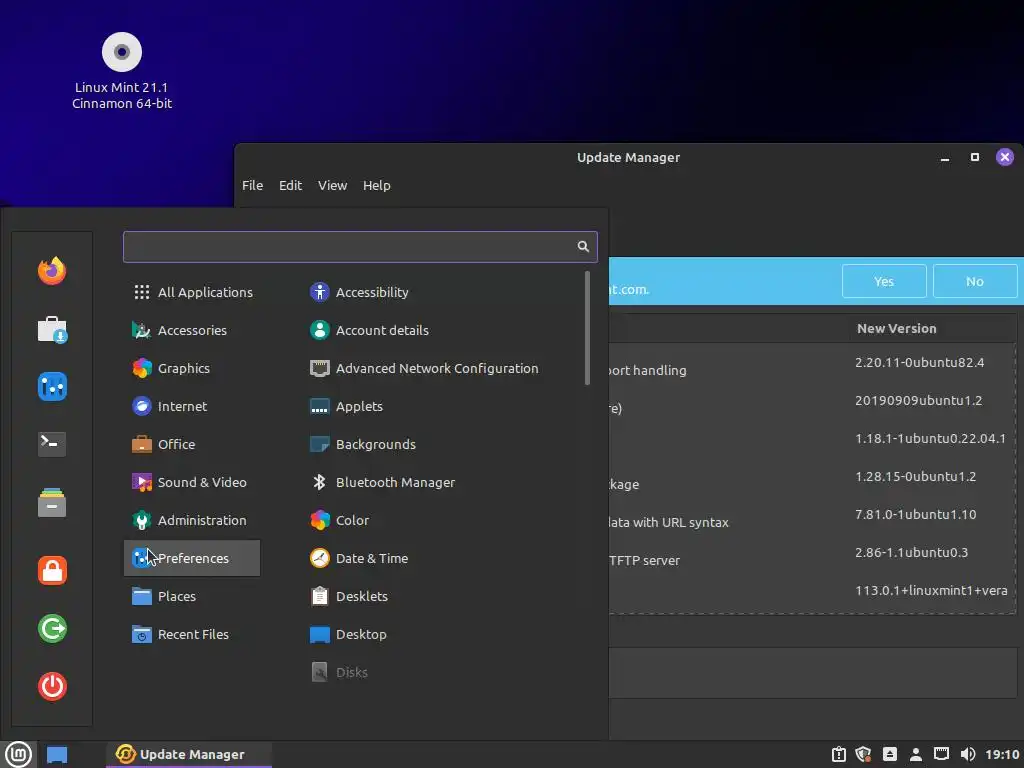Open File menu in Update Manager
The height and width of the screenshot is (768, 1024).
[x=252, y=185]
